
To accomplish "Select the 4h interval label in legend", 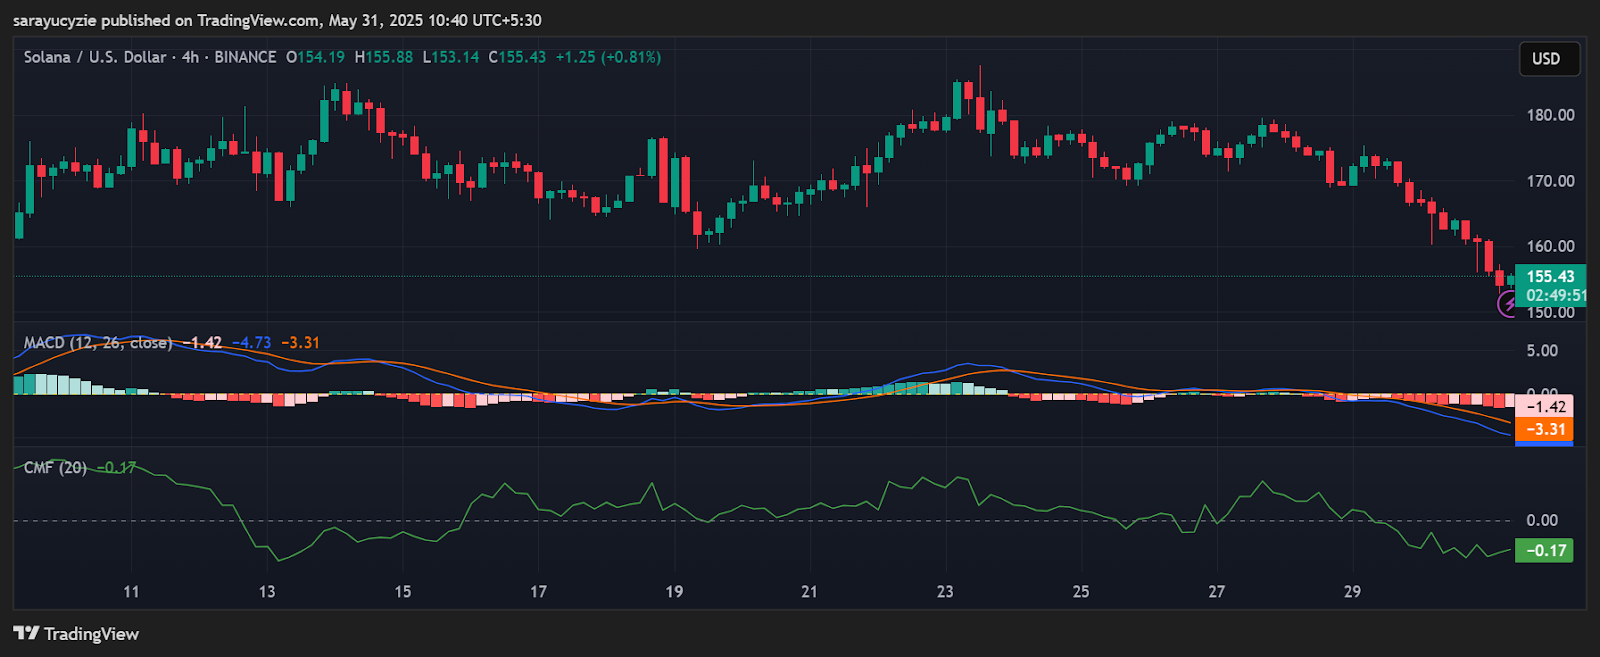I will click(190, 57).
